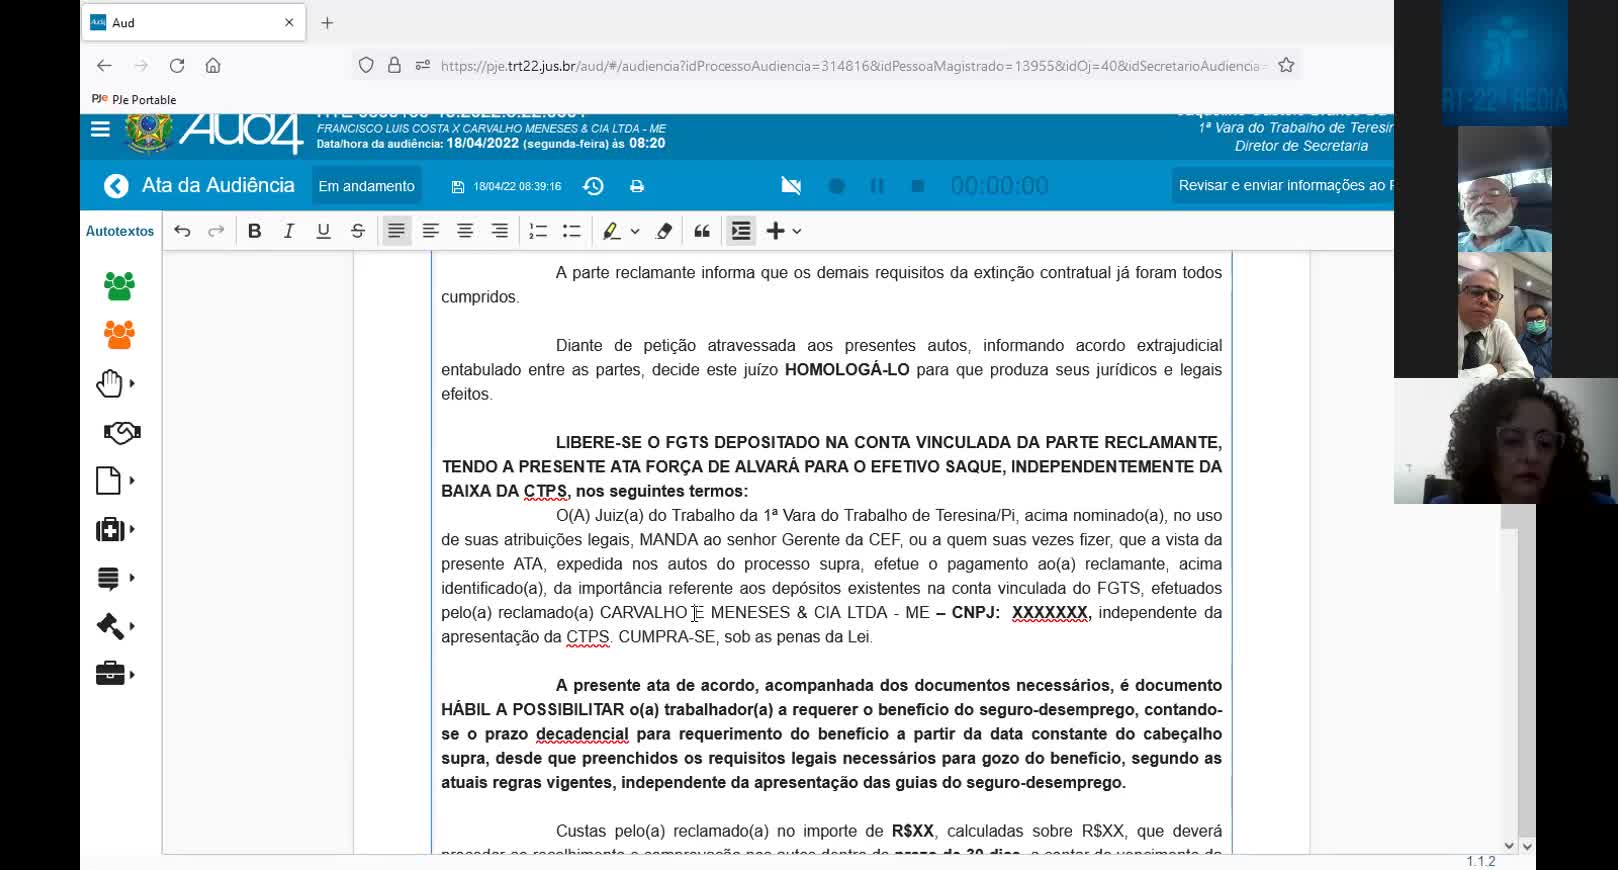This screenshot has height=870, width=1618.
Task: Undo last edit in editor toolbar
Action: (182, 231)
